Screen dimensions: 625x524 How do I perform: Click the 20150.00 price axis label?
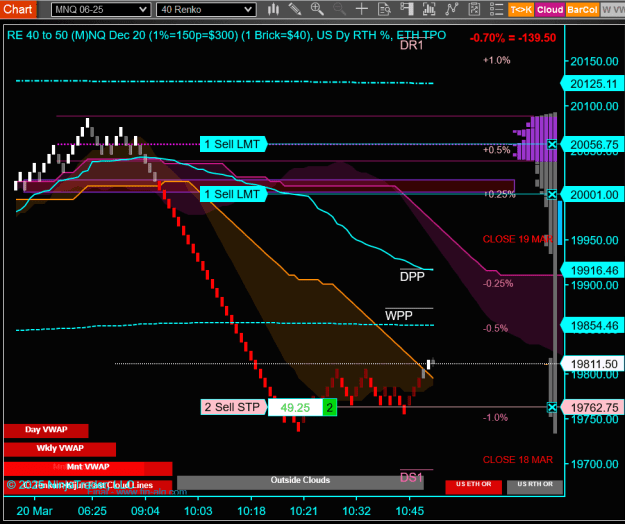pos(594,62)
